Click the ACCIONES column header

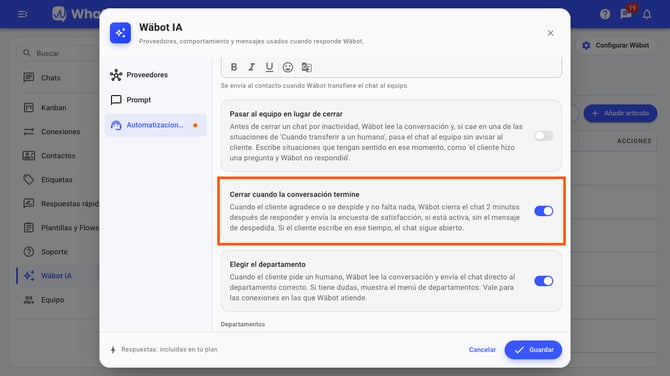634,141
